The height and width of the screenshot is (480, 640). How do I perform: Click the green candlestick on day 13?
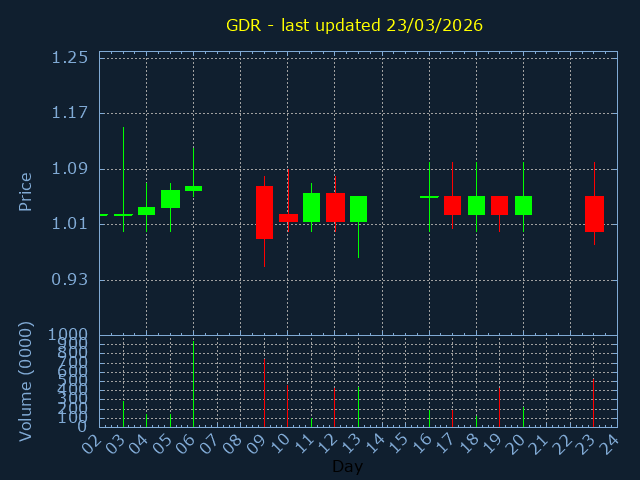[358, 208]
